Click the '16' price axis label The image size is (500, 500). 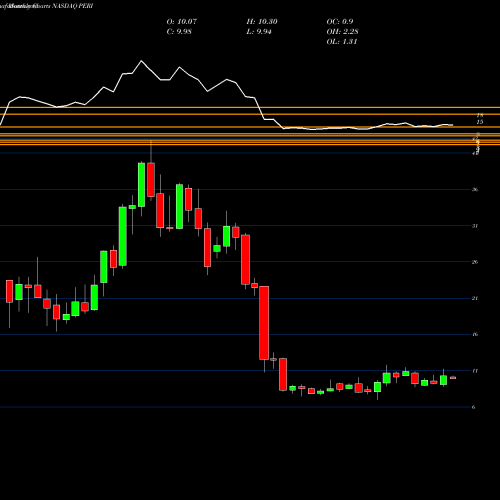475,334
